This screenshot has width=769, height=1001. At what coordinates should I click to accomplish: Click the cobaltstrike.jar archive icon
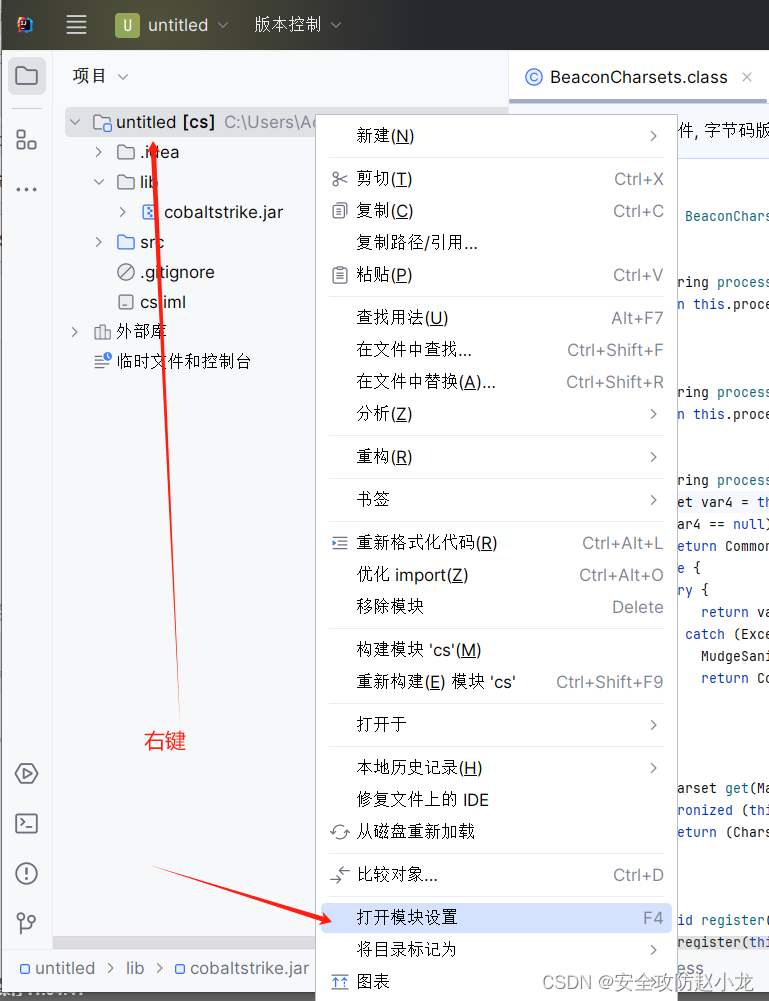click(x=149, y=212)
